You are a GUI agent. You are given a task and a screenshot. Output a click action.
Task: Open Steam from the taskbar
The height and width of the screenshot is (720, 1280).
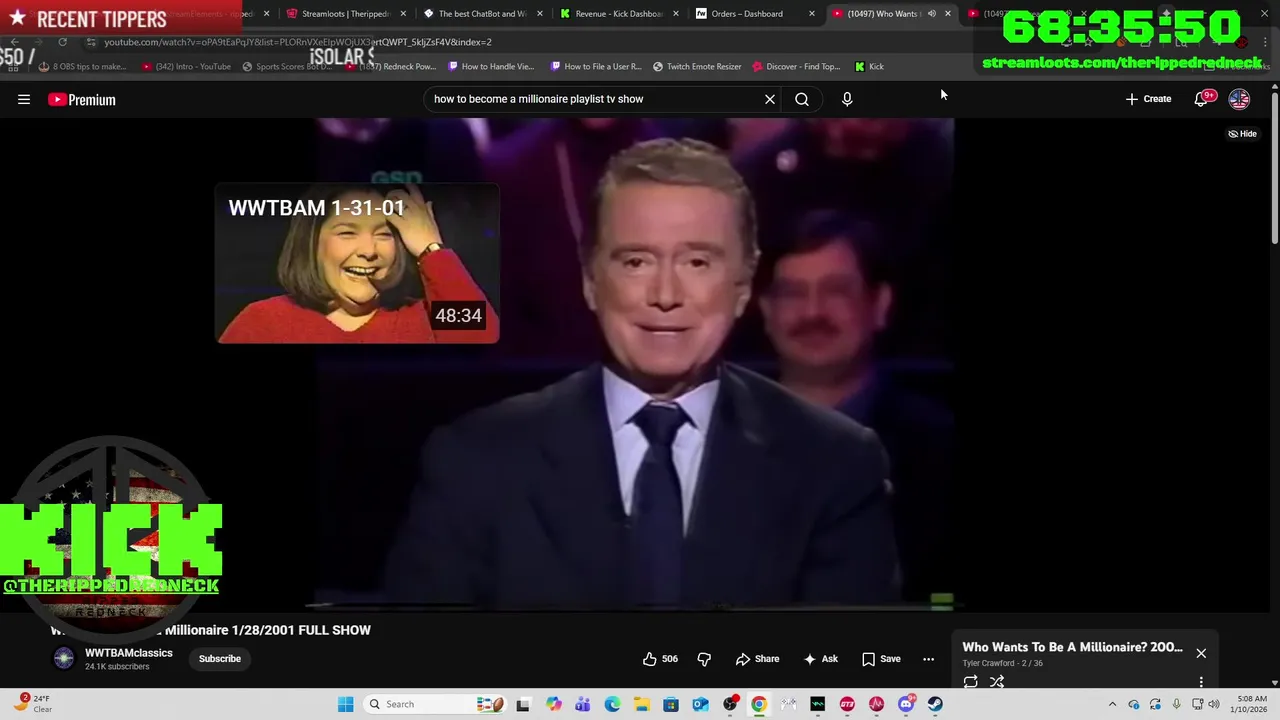pos(935,704)
